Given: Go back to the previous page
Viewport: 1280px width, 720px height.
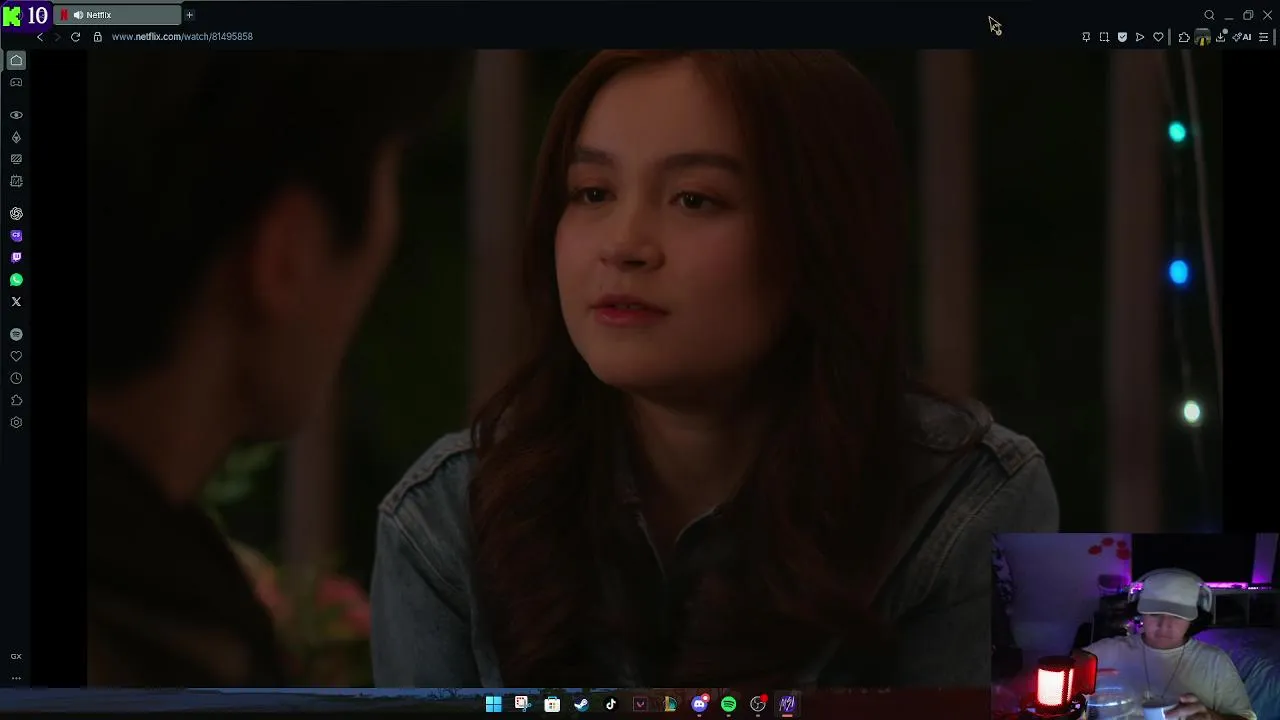Looking at the screenshot, I should coord(40,37).
